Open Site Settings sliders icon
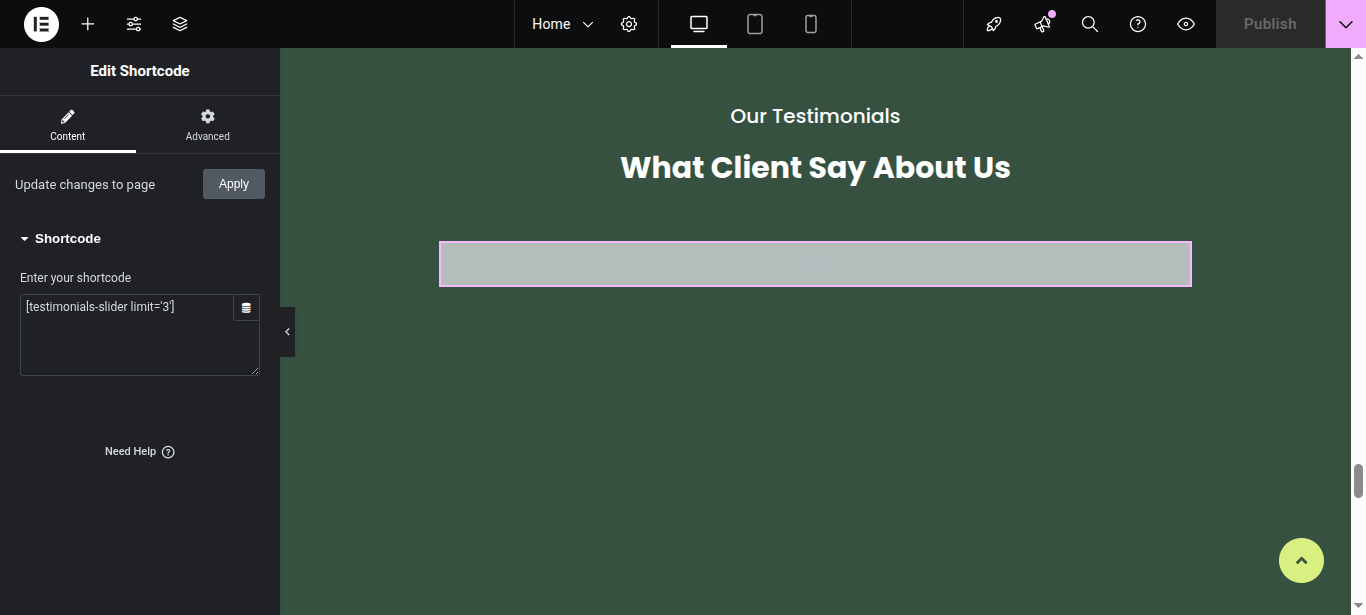The width and height of the screenshot is (1366, 615). (134, 24)
